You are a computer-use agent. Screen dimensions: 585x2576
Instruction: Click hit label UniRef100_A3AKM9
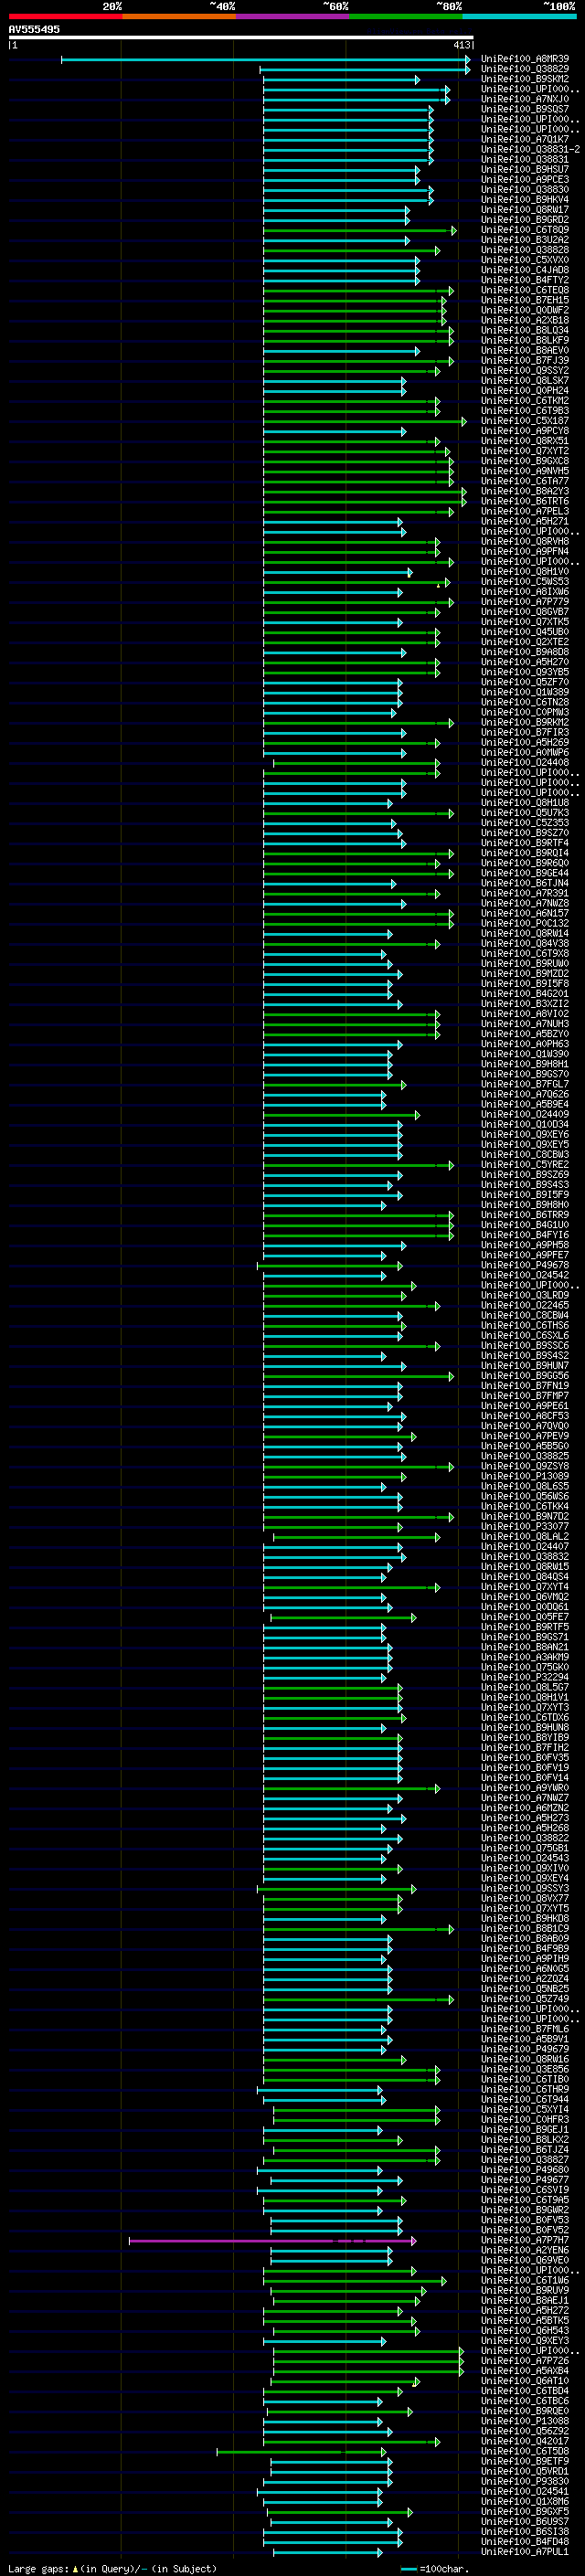pos(525,1657)
